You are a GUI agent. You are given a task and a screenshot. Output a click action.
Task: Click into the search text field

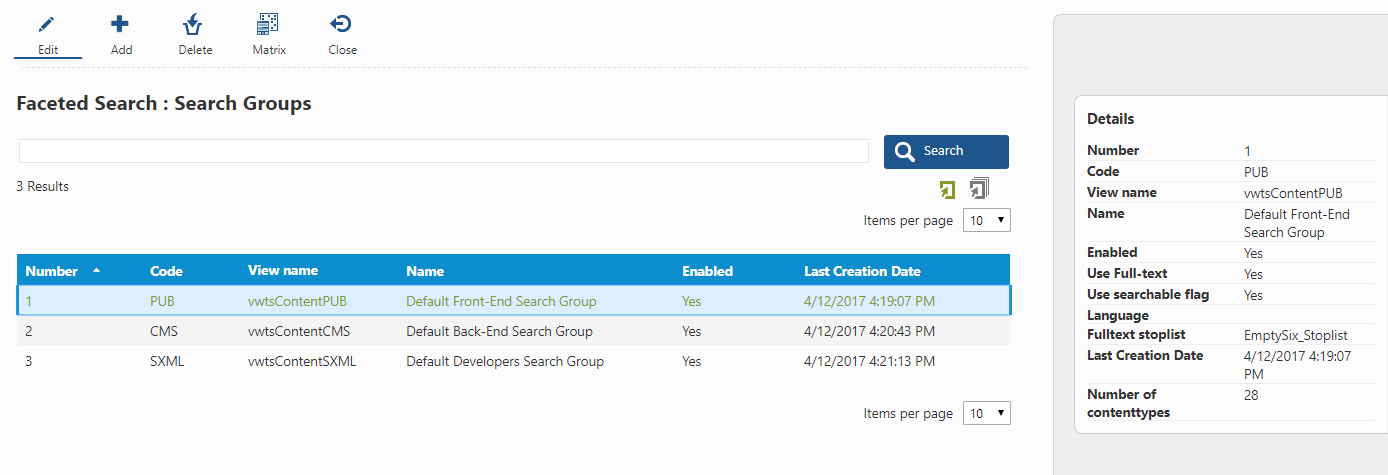pyautogui.click(x=444, y=151)
